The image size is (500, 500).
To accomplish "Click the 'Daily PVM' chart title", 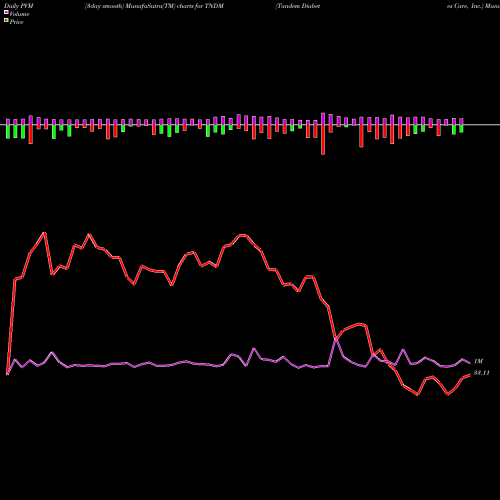I will [19, 6].
